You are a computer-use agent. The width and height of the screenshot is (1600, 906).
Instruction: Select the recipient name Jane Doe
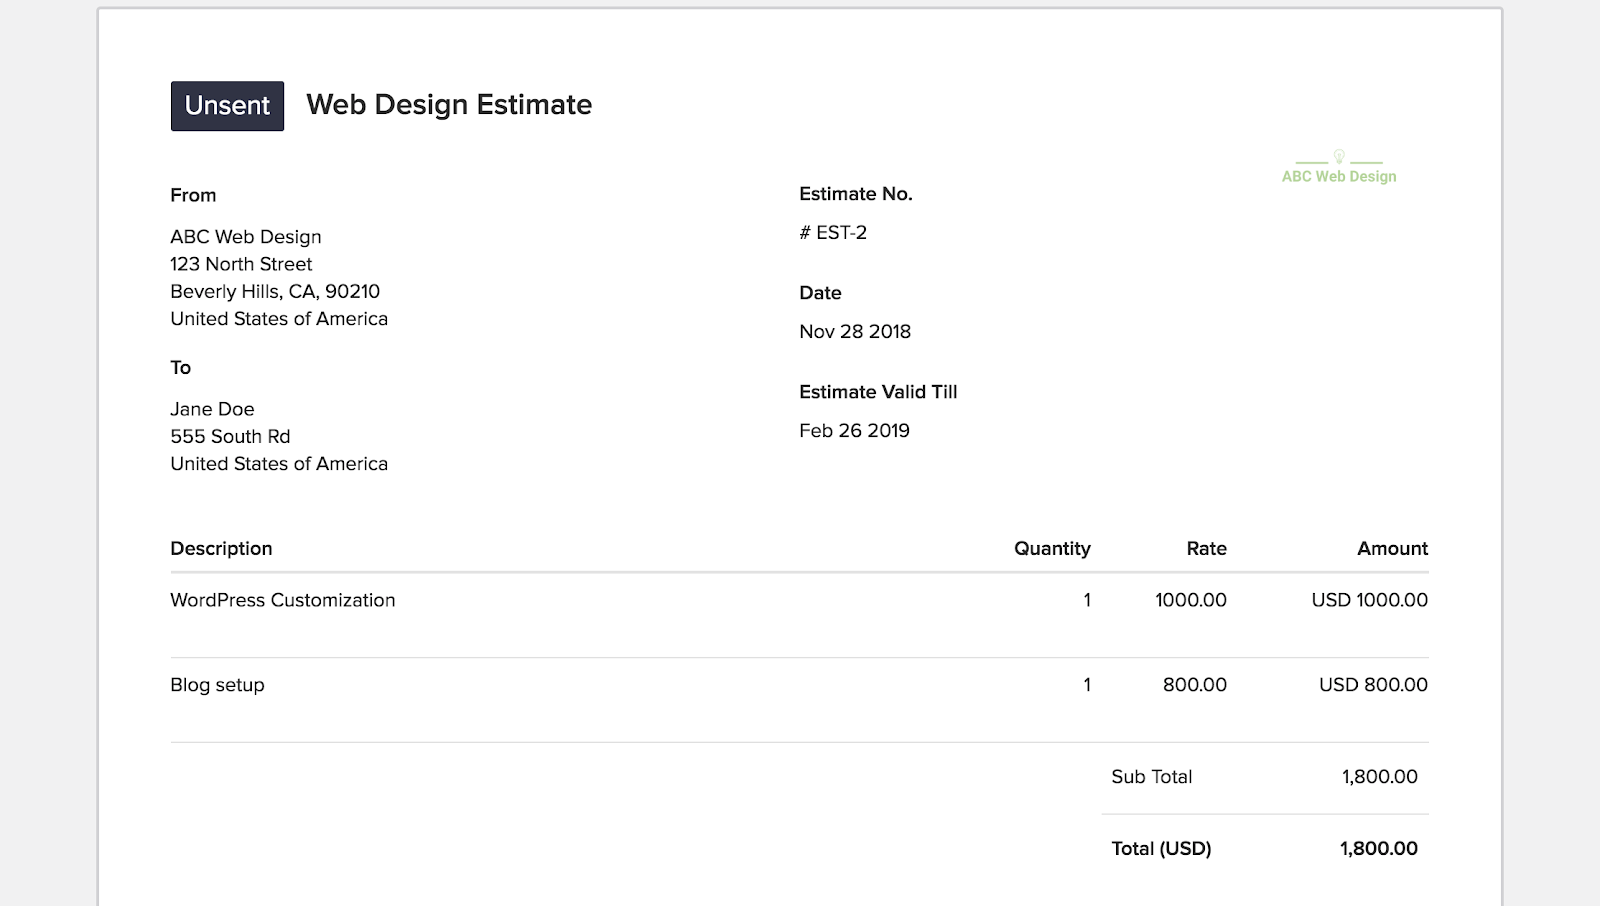click(x=211, y=409)
